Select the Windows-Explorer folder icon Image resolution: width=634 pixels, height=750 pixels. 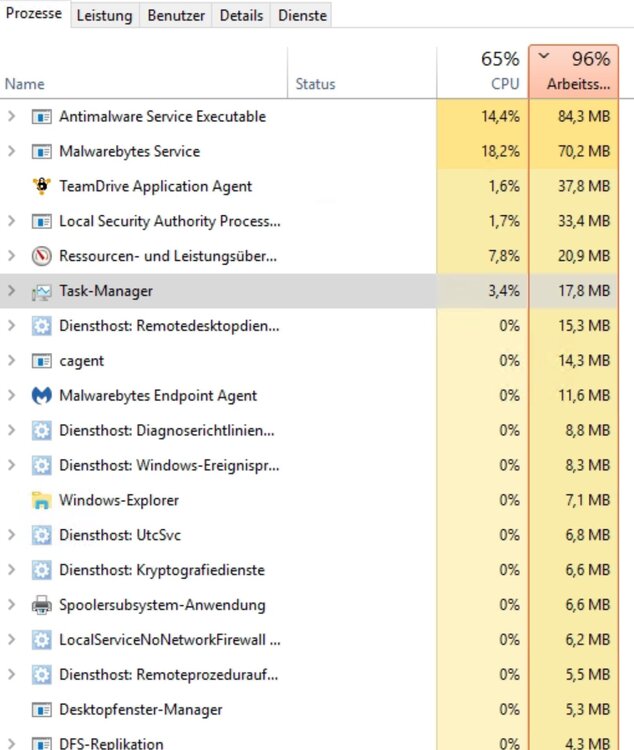click(41, 500)
